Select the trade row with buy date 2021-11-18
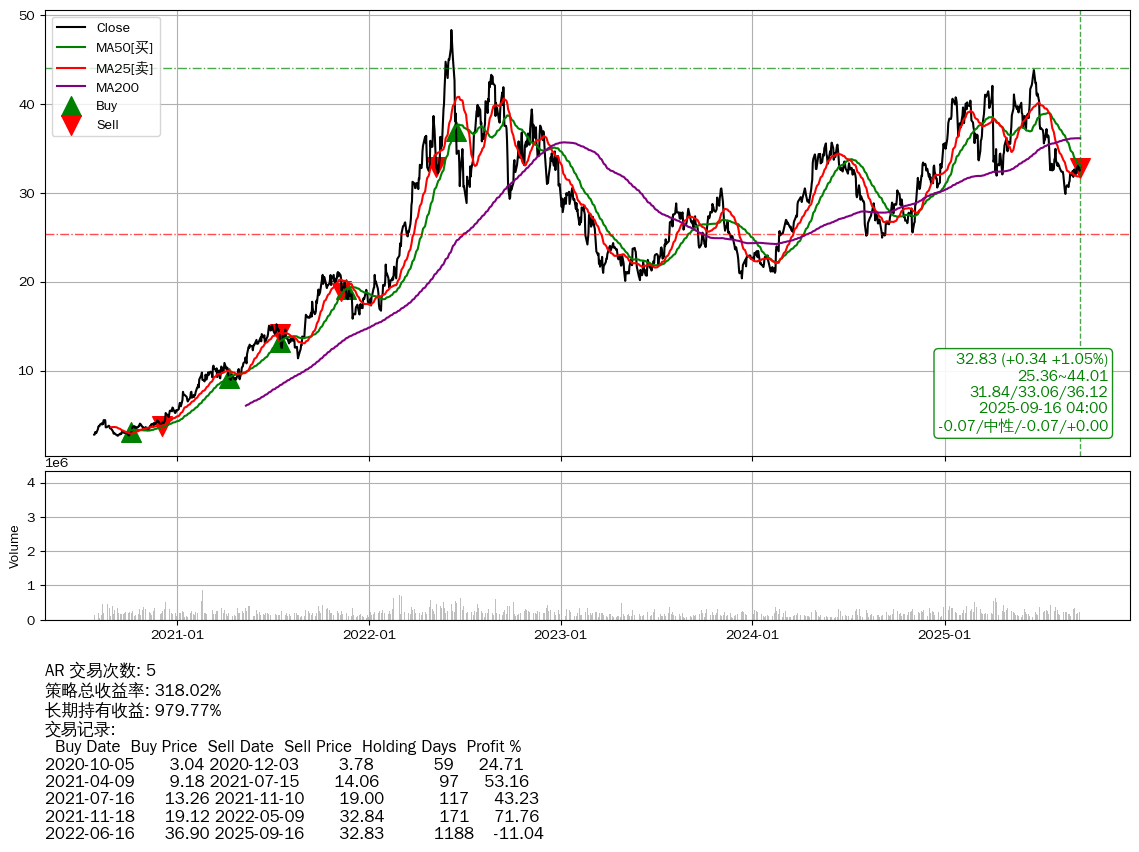1139x852 pixels. coord(293,816)
